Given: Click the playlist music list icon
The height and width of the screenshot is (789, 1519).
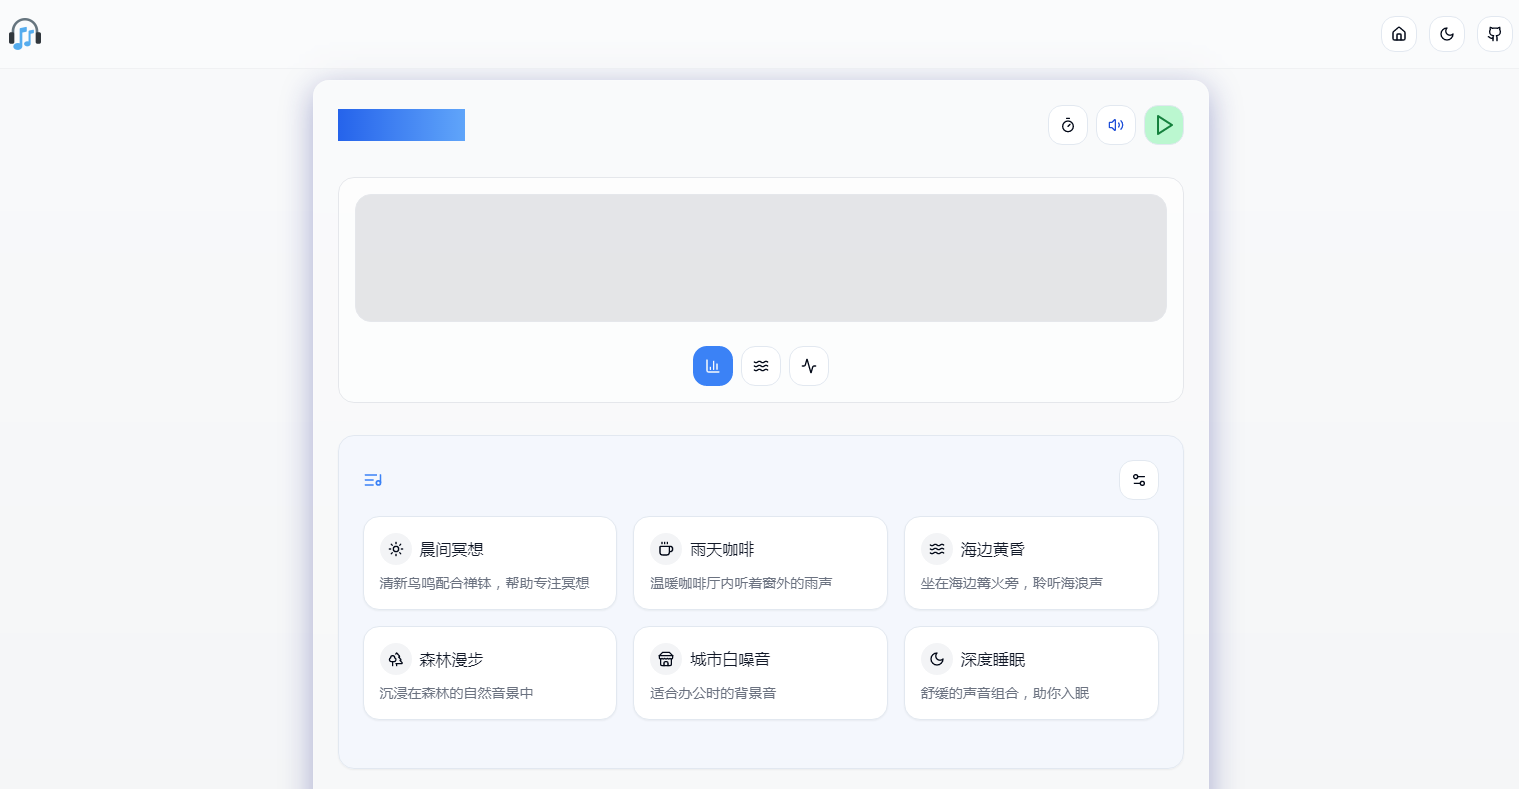Looking at the screenshot, I should pyautogui.click(x=373, y=480).
